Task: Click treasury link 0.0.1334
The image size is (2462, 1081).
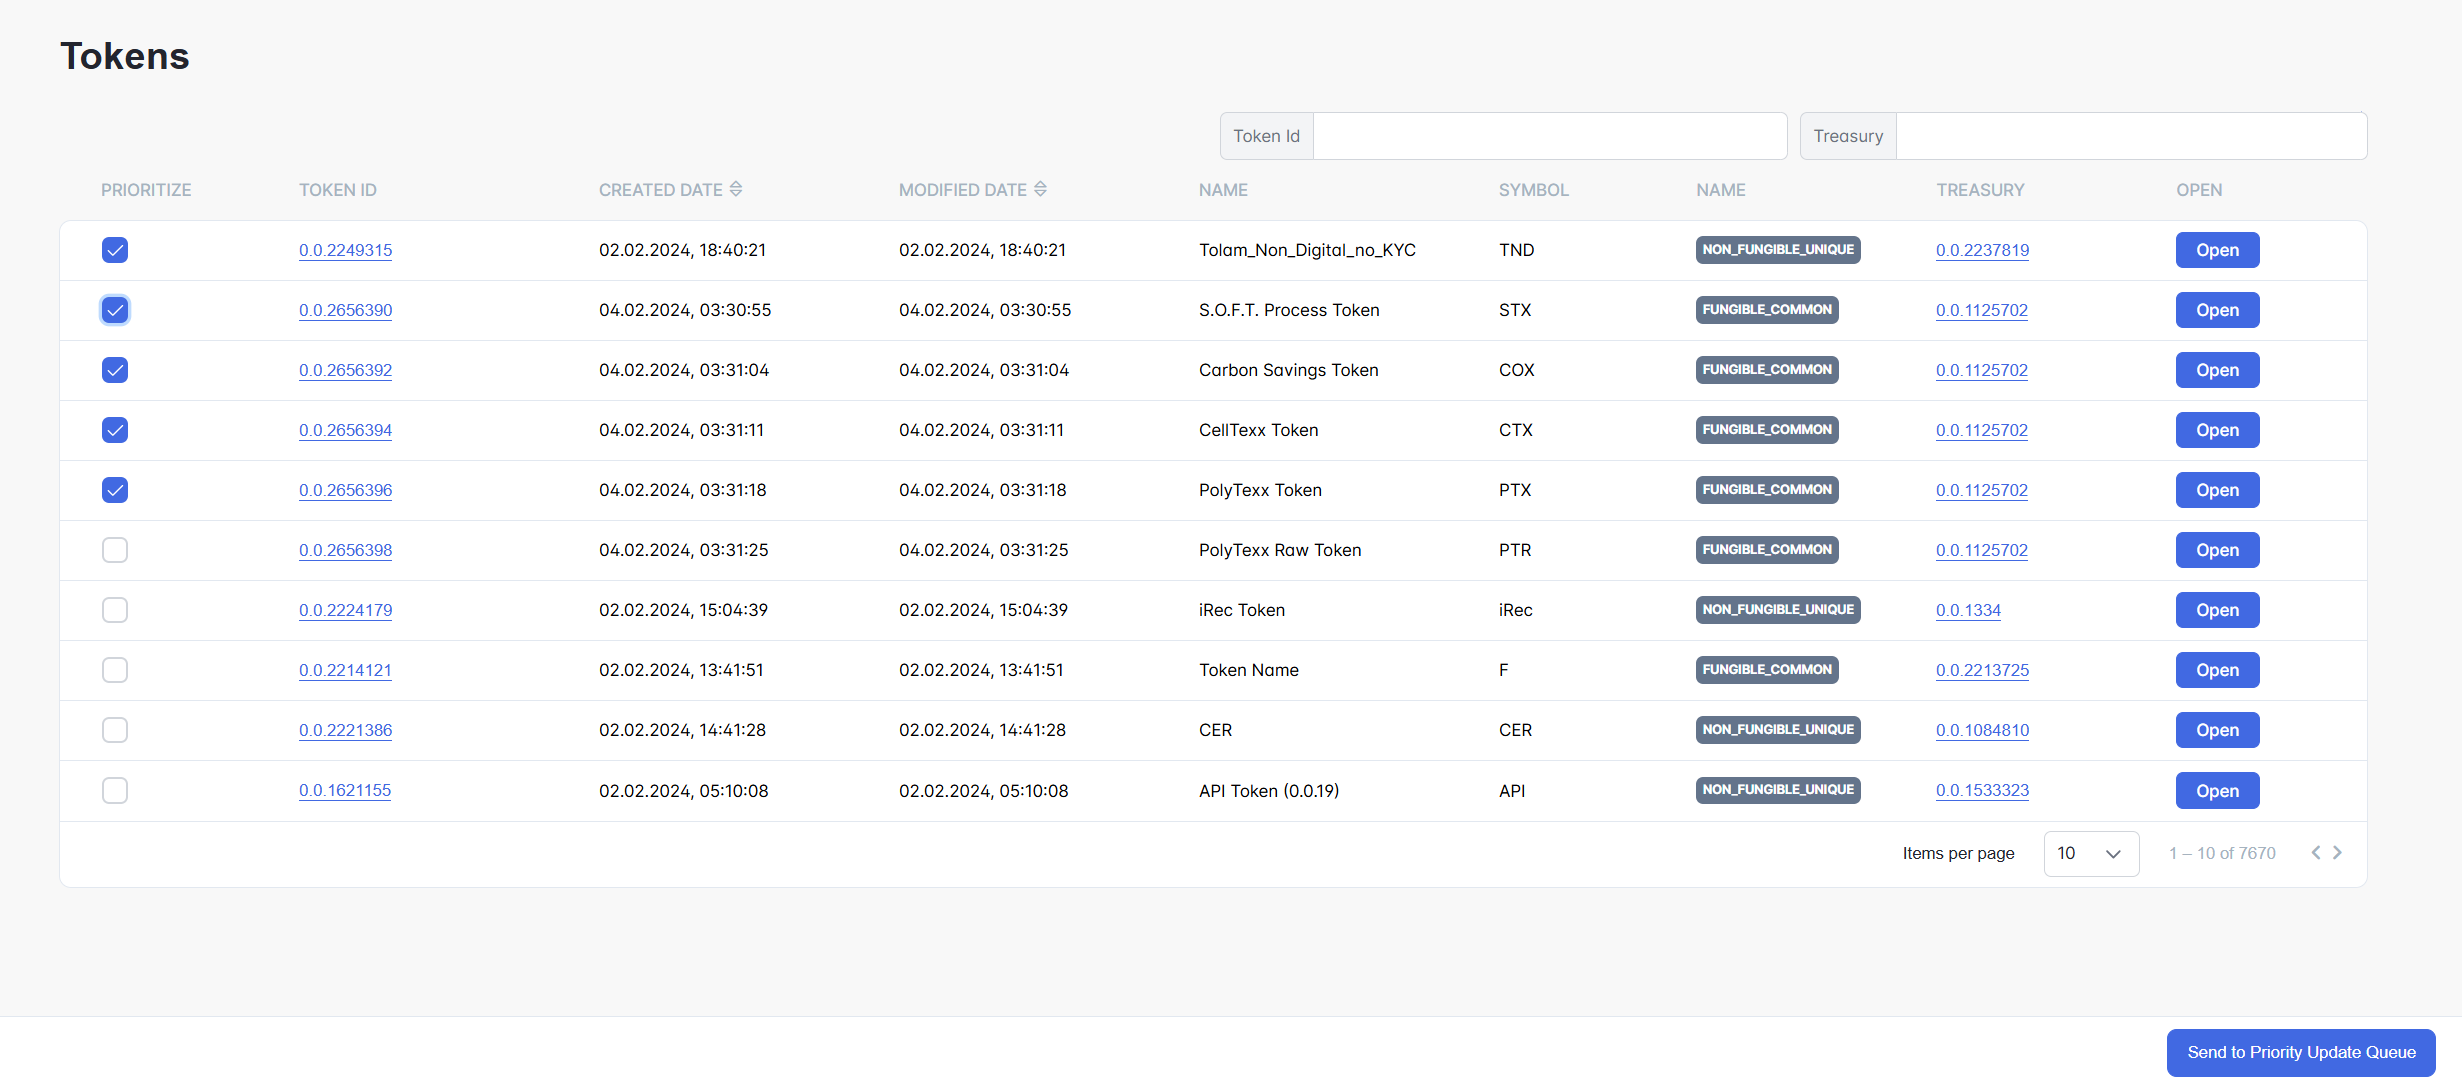Action: point(1968,610)
